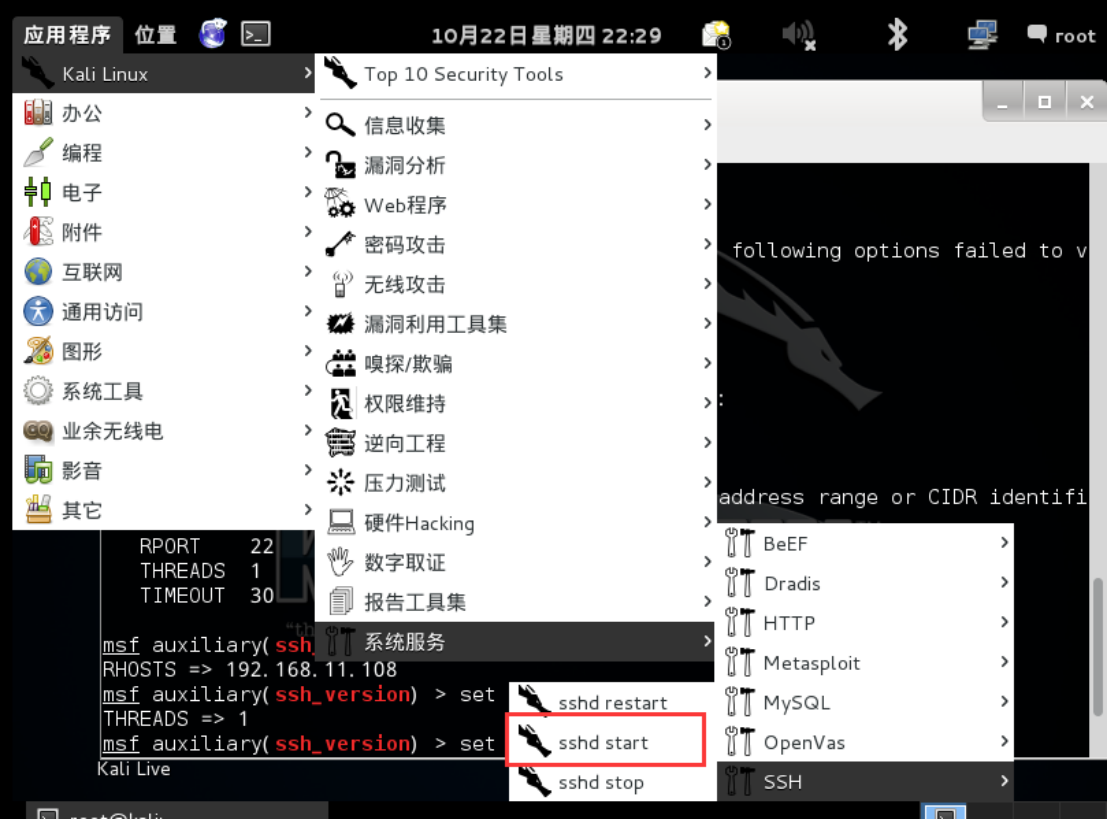The image size is (1108, 819).
Task: Click the 嗅探/欺骗 people icon
Action: (341, 363)
